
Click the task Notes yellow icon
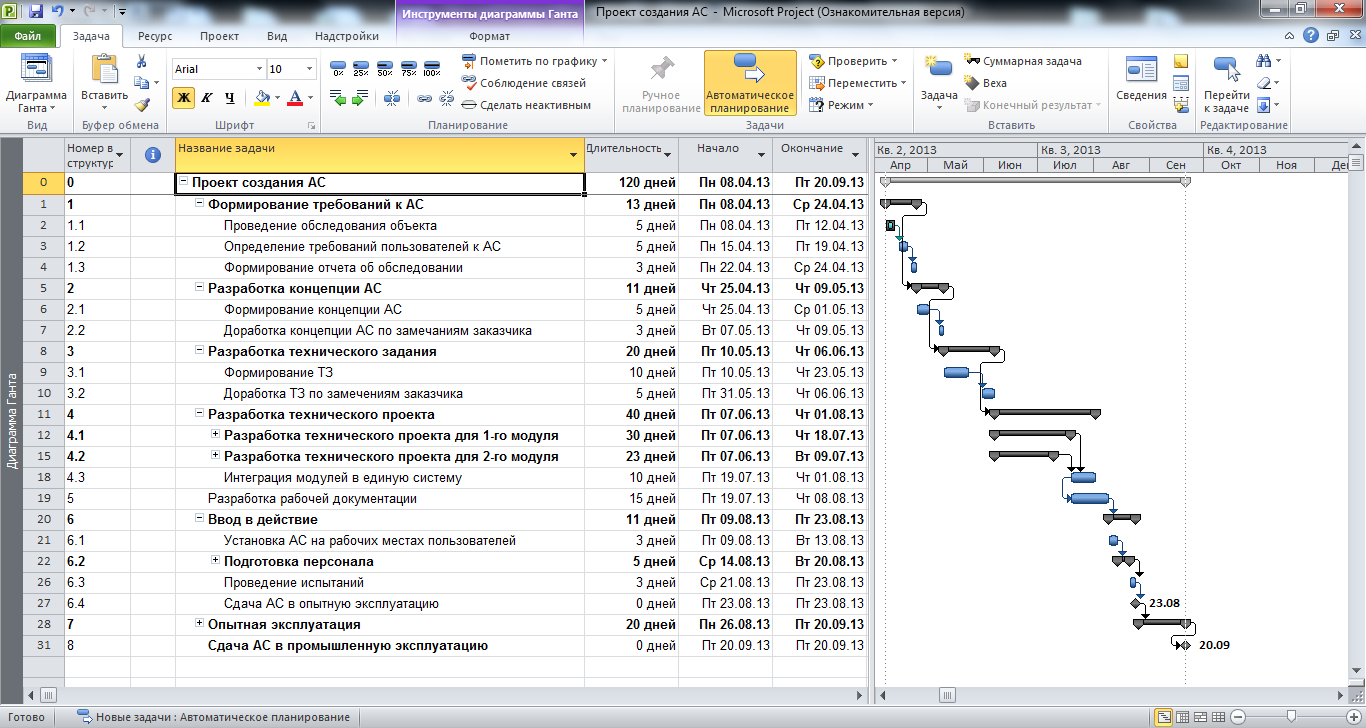(1181, 62)
